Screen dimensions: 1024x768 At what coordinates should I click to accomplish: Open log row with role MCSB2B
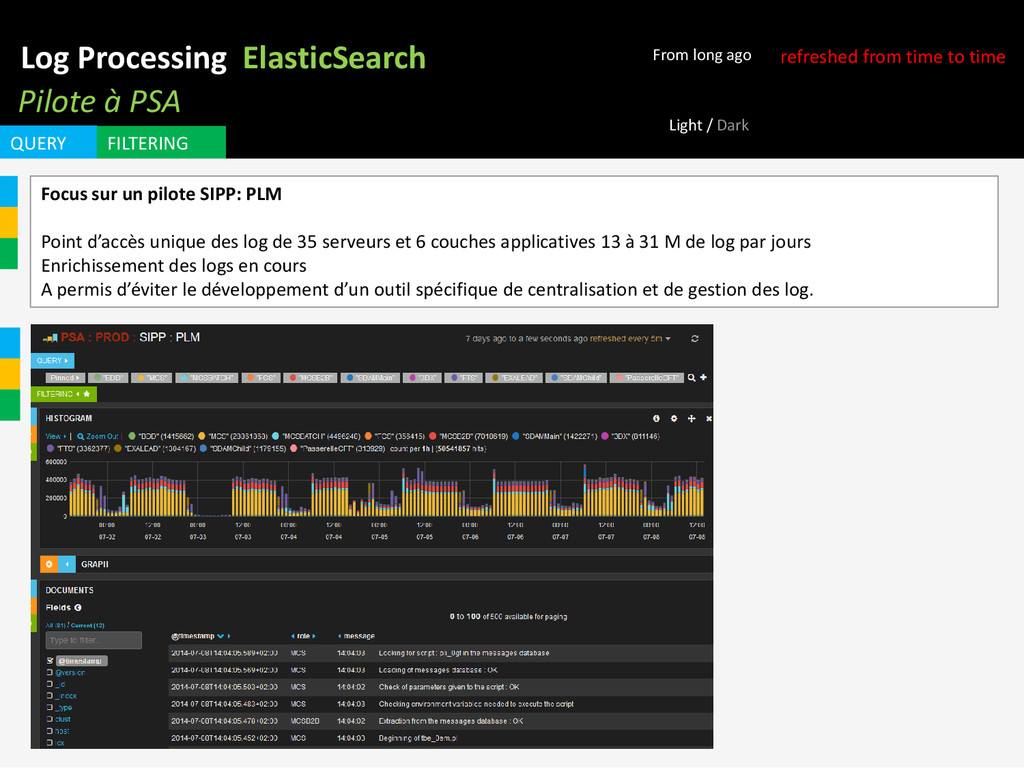pos(441,721)
